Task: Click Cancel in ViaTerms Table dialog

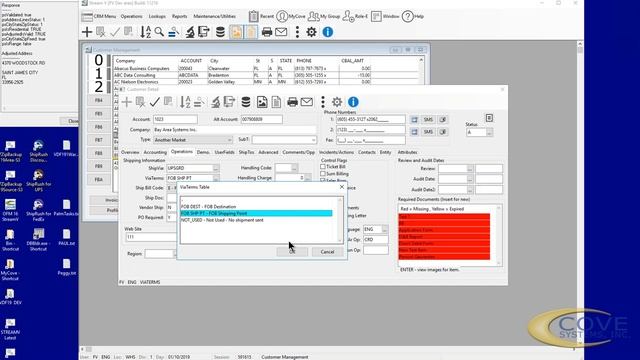Action: pos(327,252)
